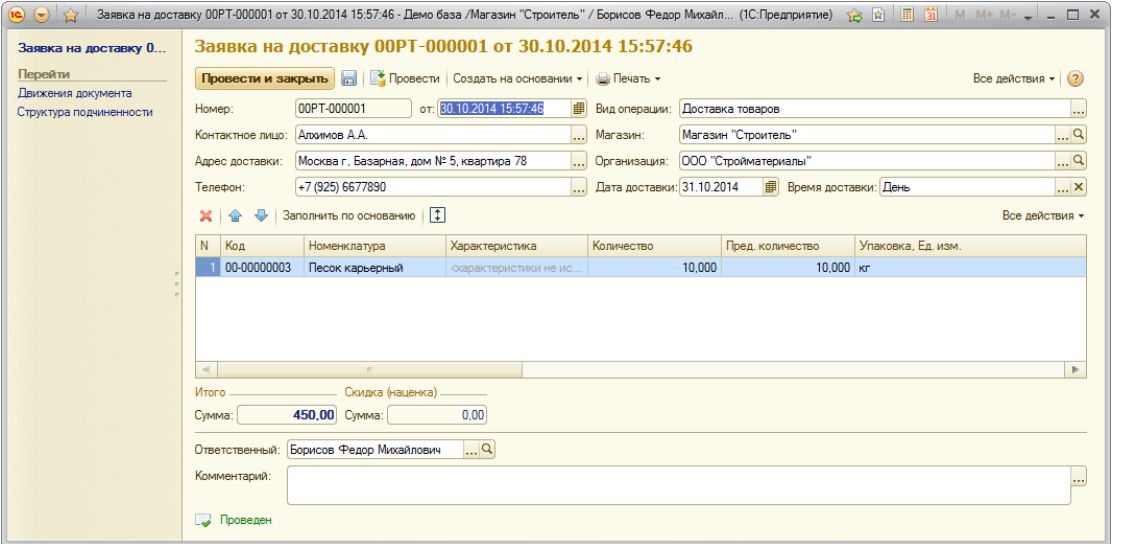
Task: Open the top Все действия menu
Action: click(x=1013, y=79)
